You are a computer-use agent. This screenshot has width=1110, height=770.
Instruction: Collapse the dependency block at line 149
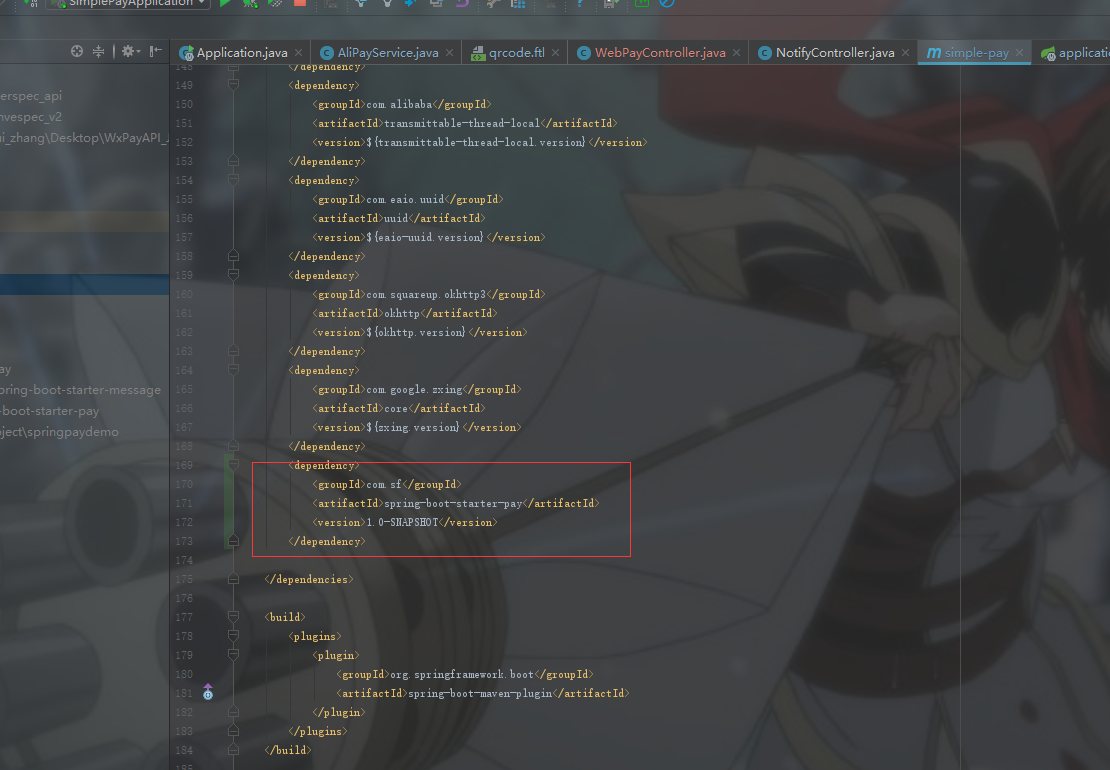[x=233, y=85]
